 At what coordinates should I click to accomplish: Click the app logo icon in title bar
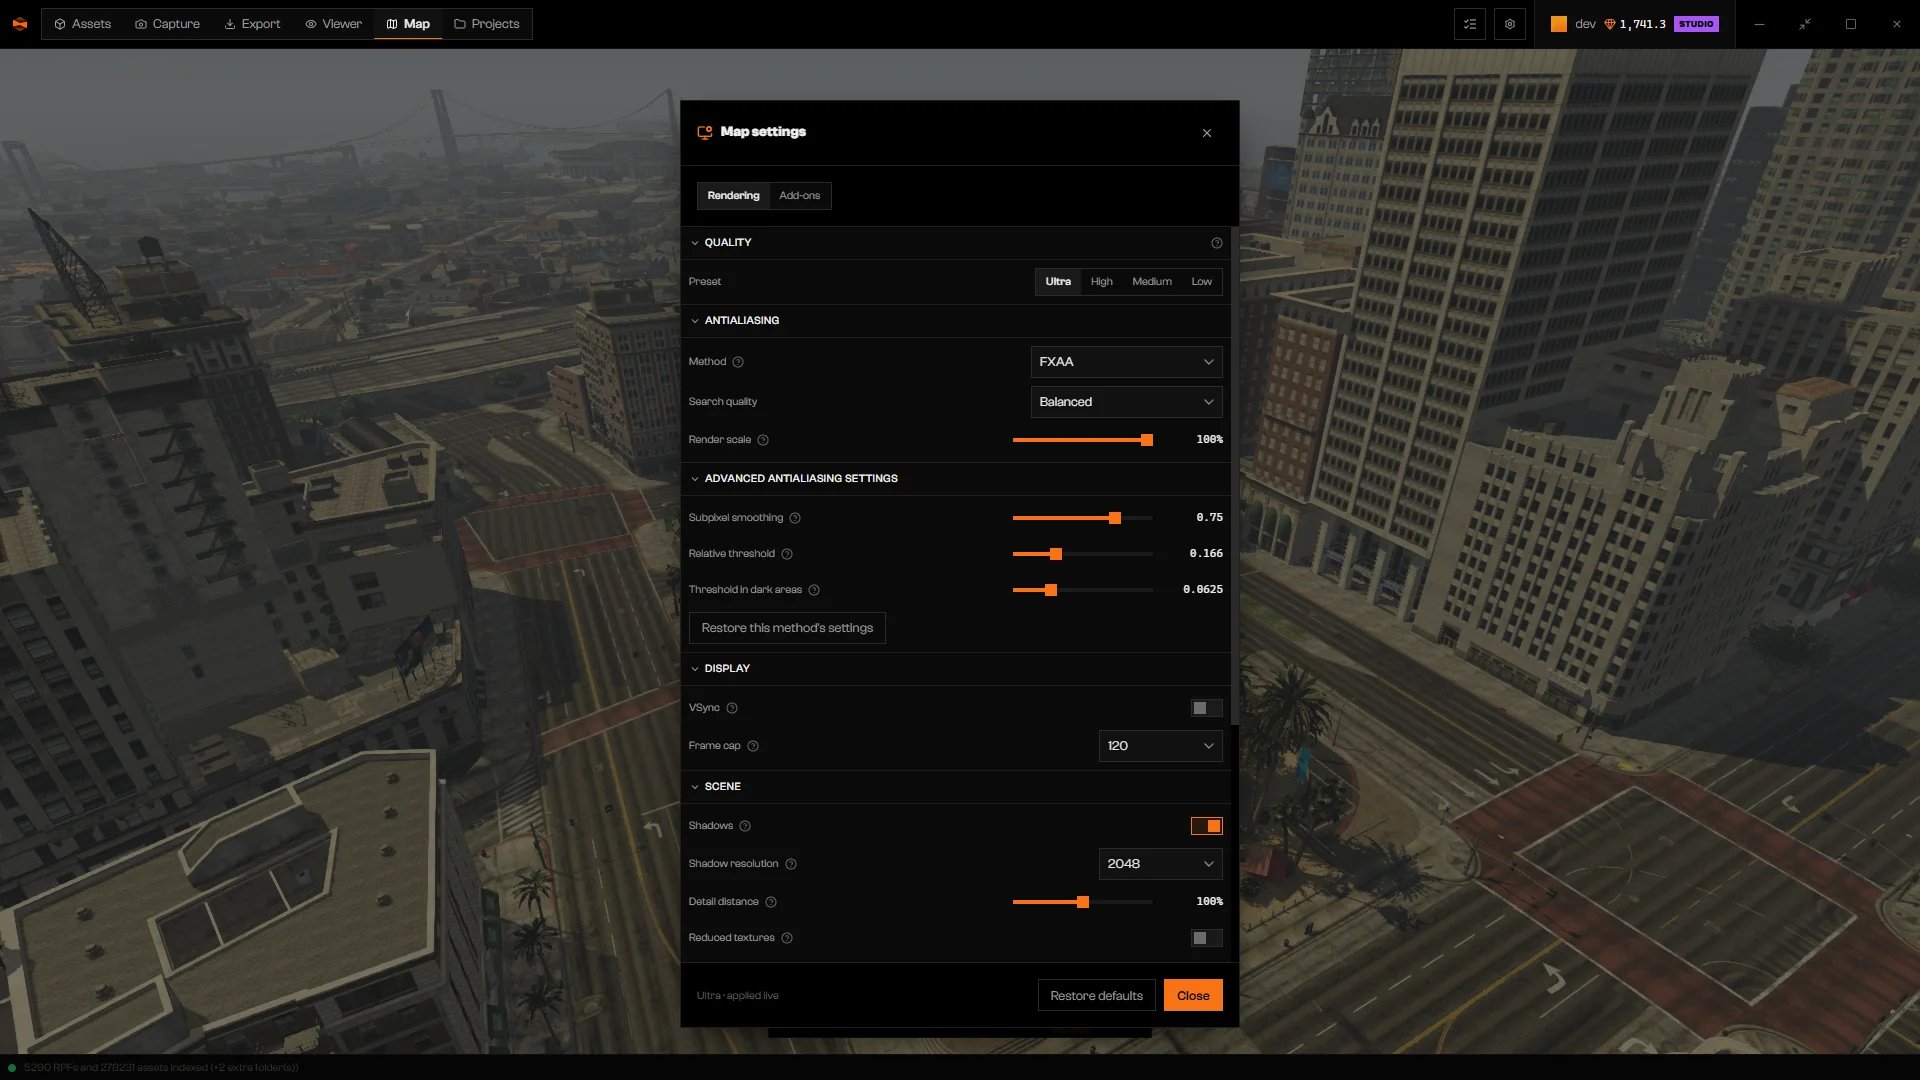point(19,24)
